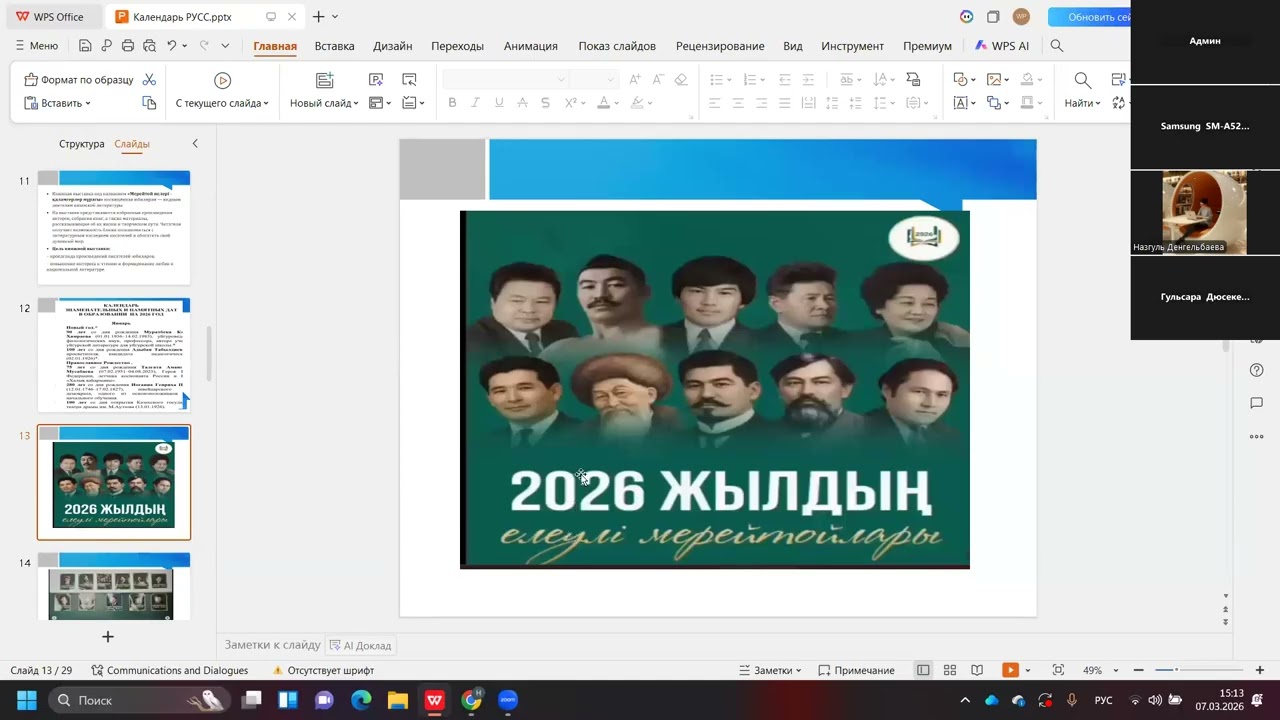Image resolution: width=1280 pixels, height=720 pixels.
Task: Toggle normal view button in status bar
Action: [x=923, y=670]
